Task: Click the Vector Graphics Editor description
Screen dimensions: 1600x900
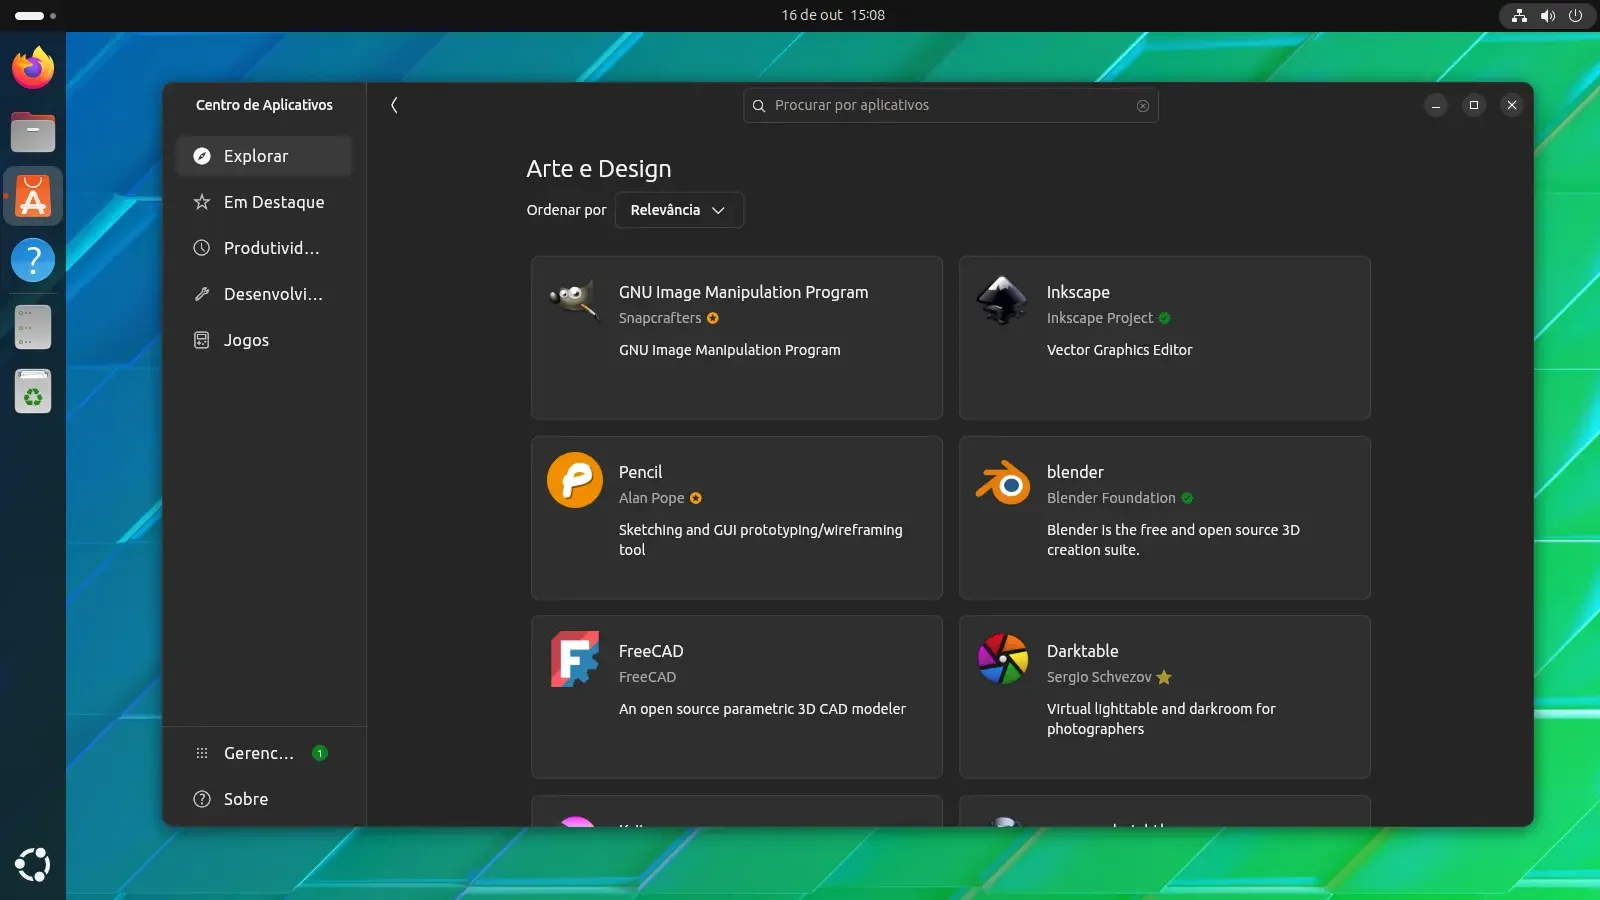Action: (1119, 350)
